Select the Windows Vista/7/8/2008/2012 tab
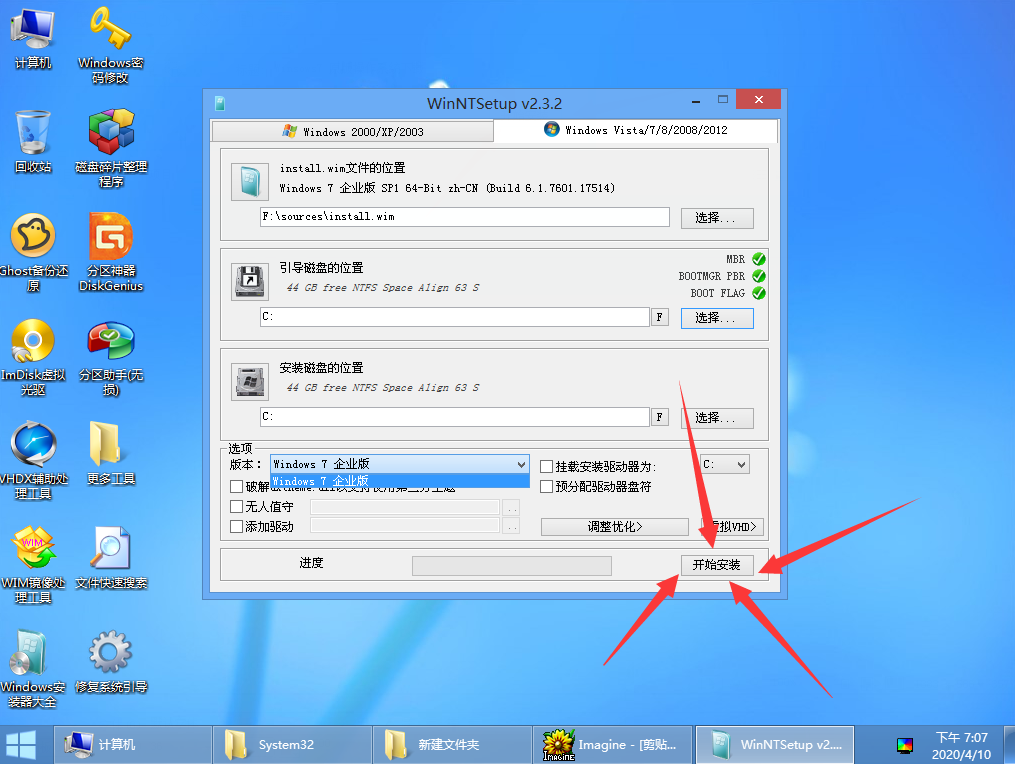Screen dimensions: 1015x764 pyautogui.click(x=635, y=130)
